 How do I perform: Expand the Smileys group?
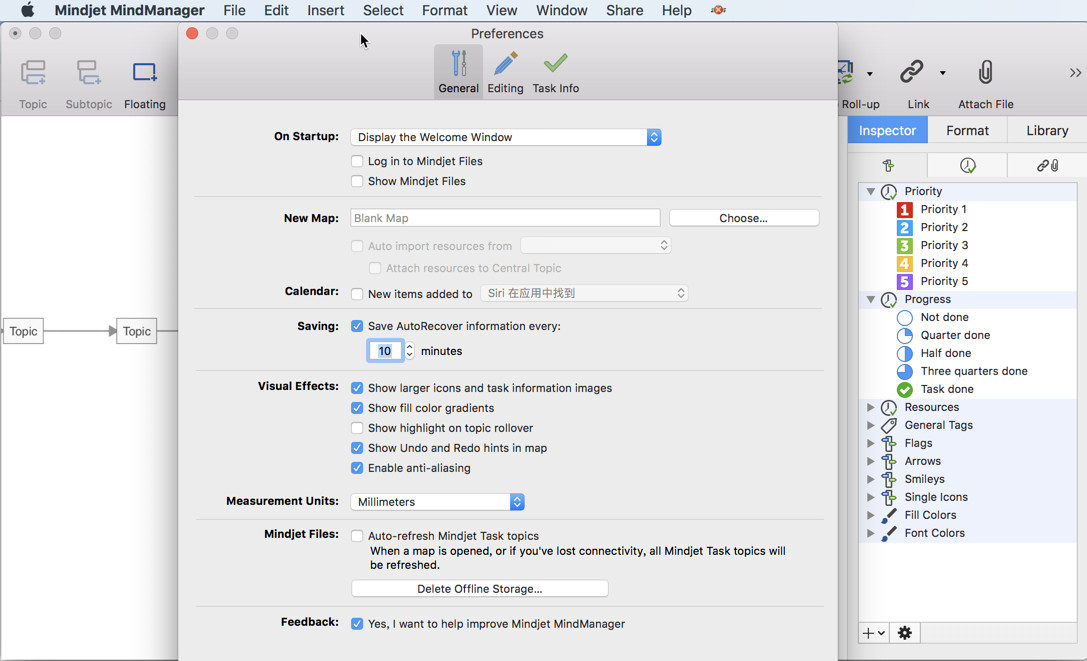click(871, 479)
